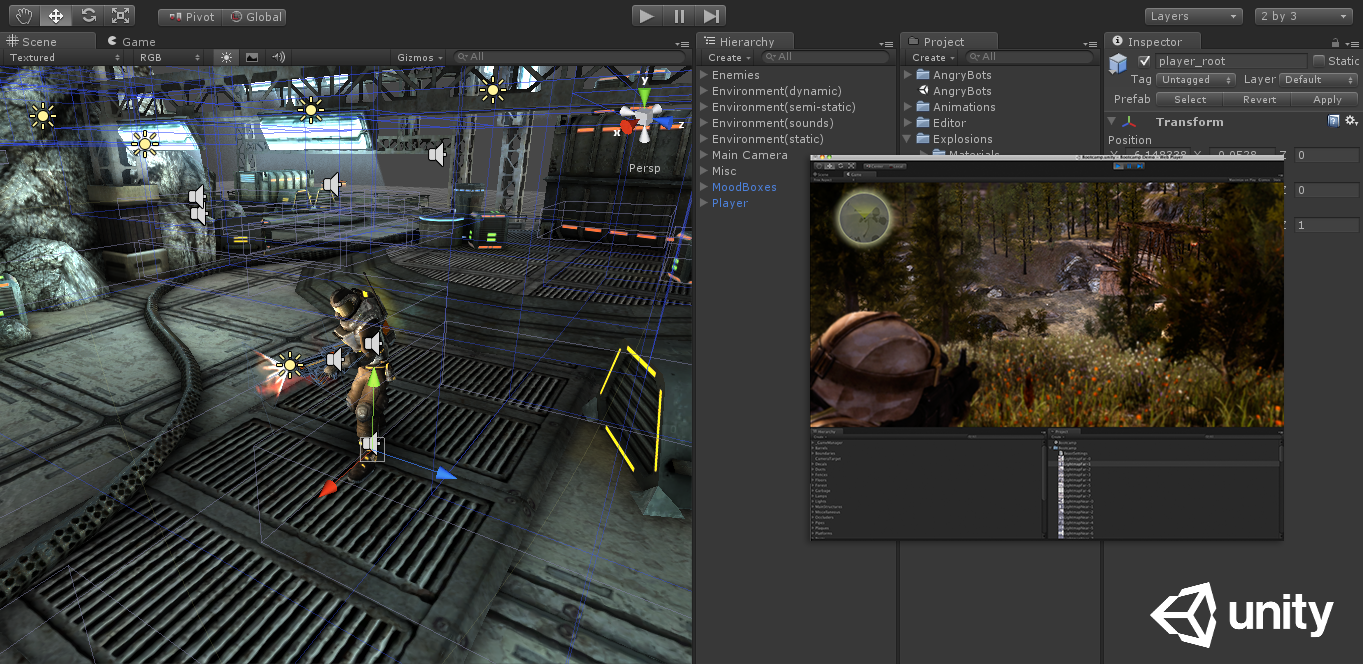Select the Rotate tool

click(x=88, y=15)
